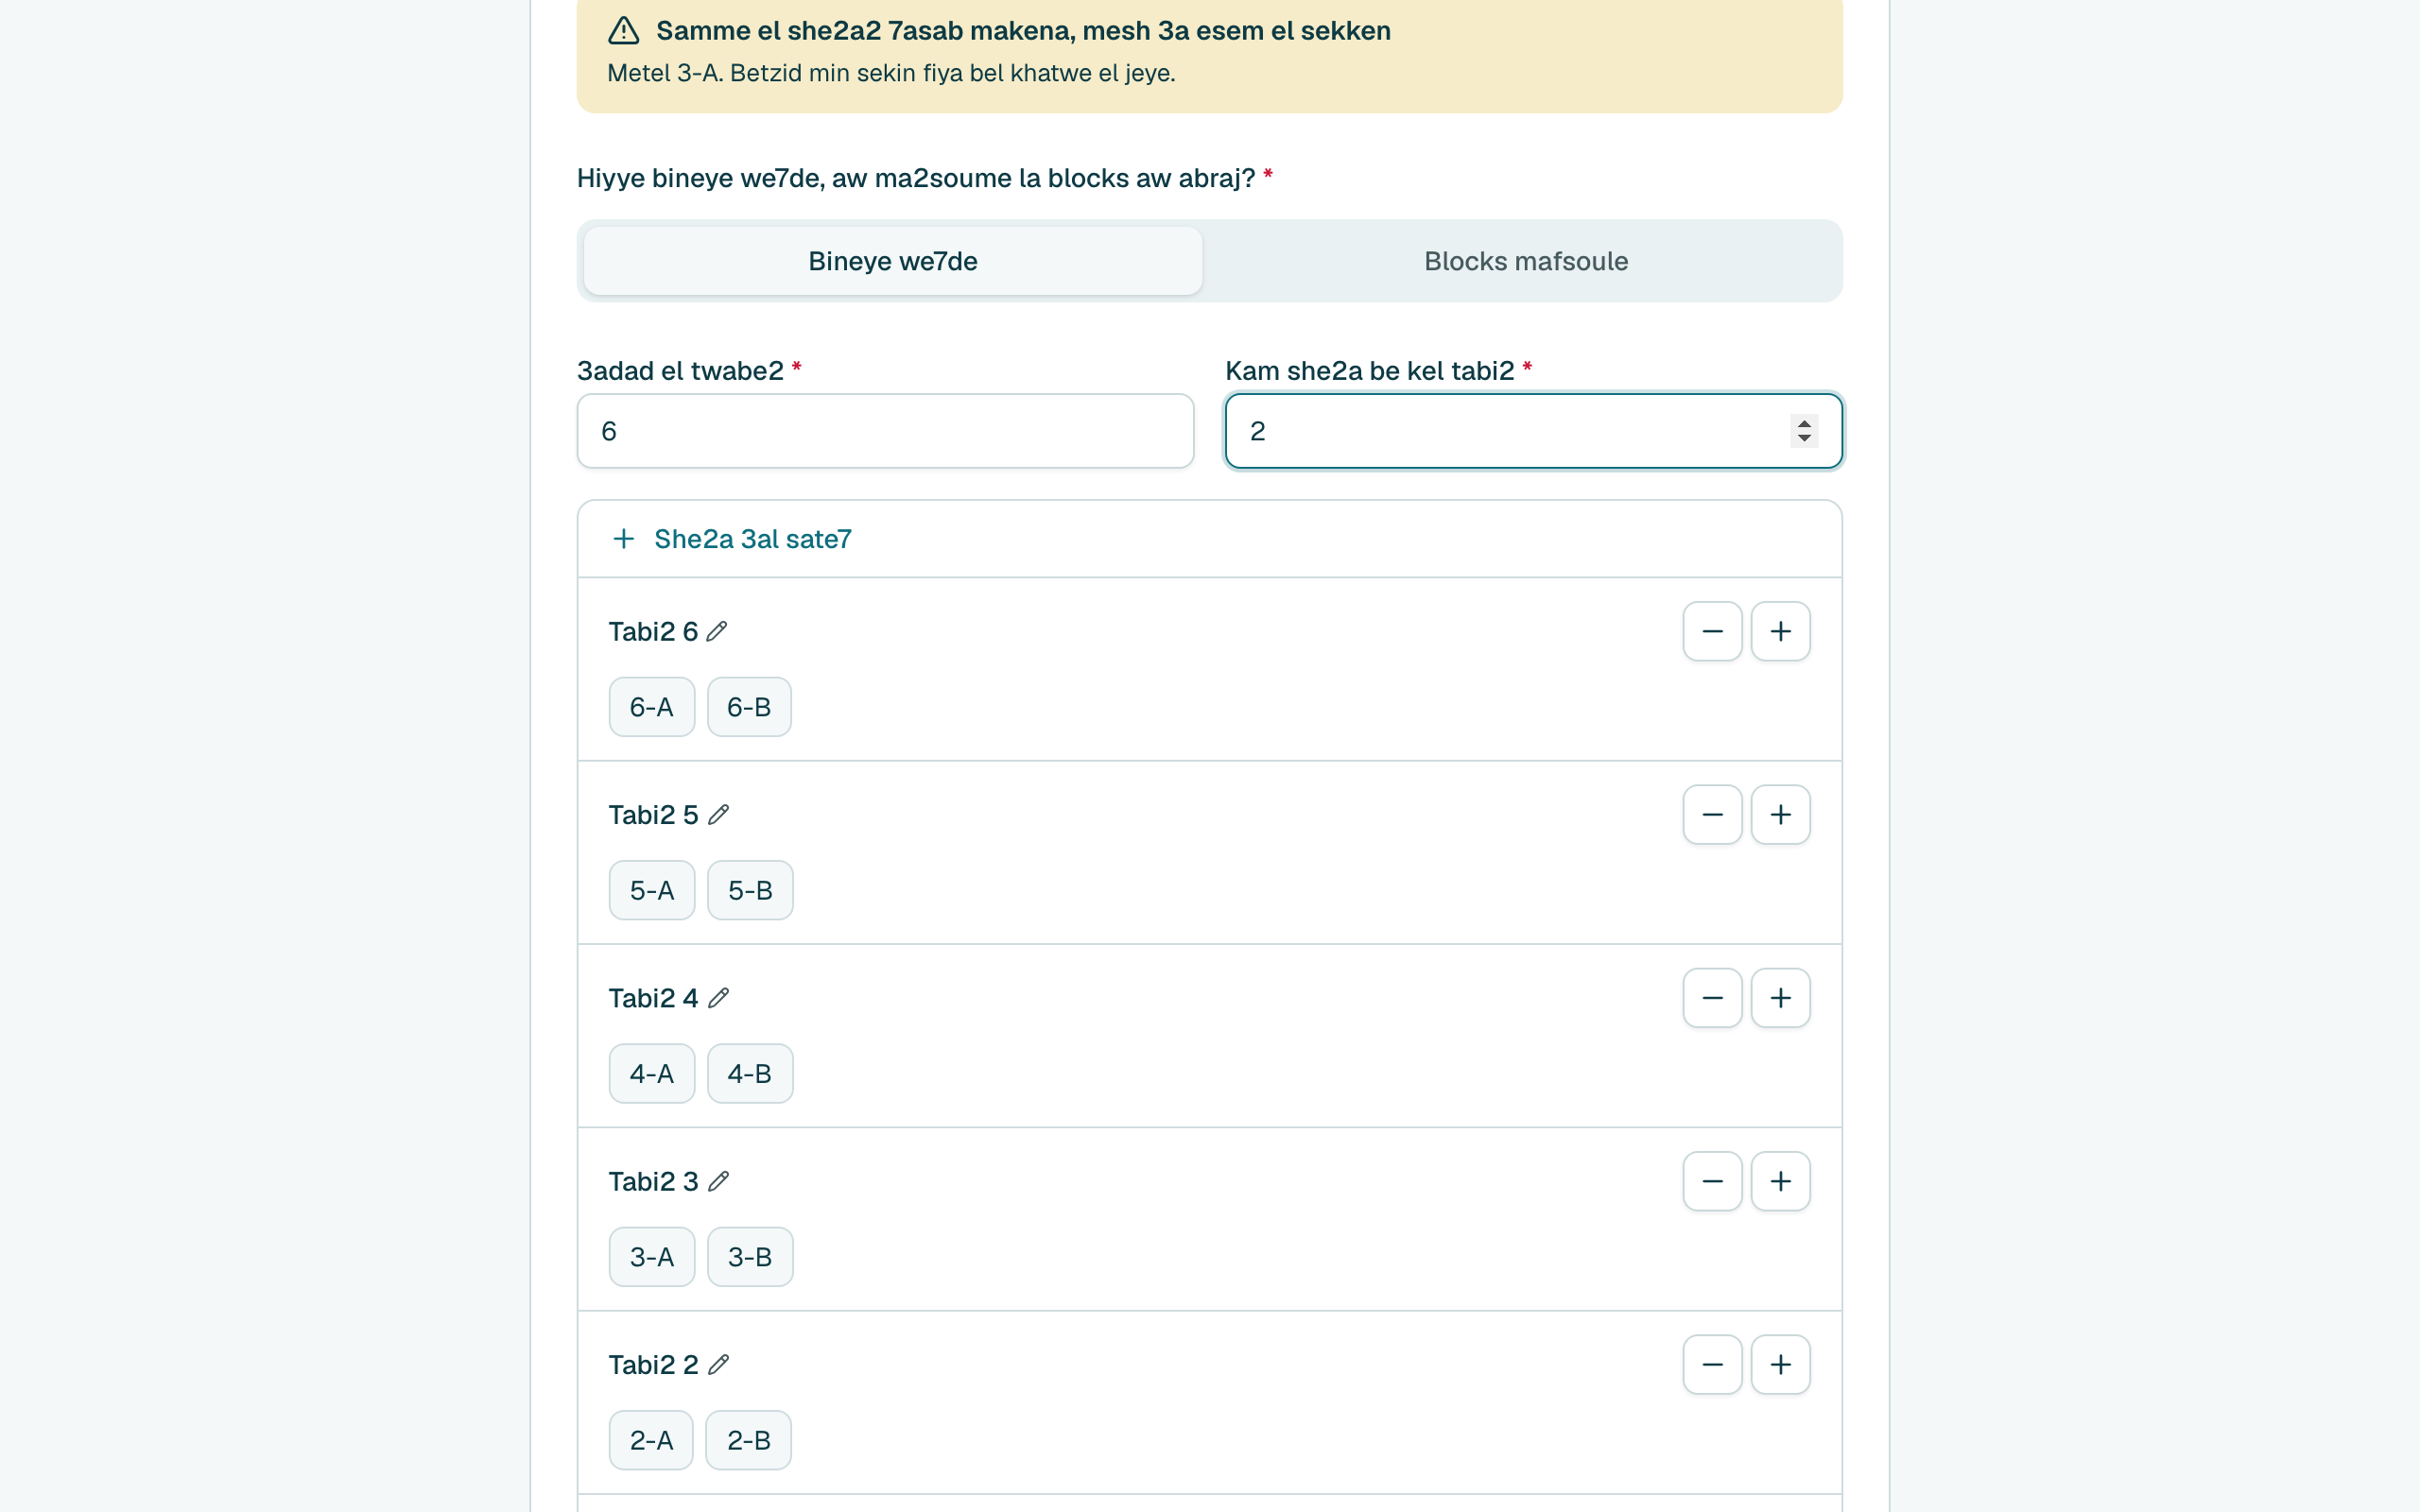This screenshot has height=1512, width=2420.
Task: Select apartment chip 6-A
Action: (x=651, y=707)
